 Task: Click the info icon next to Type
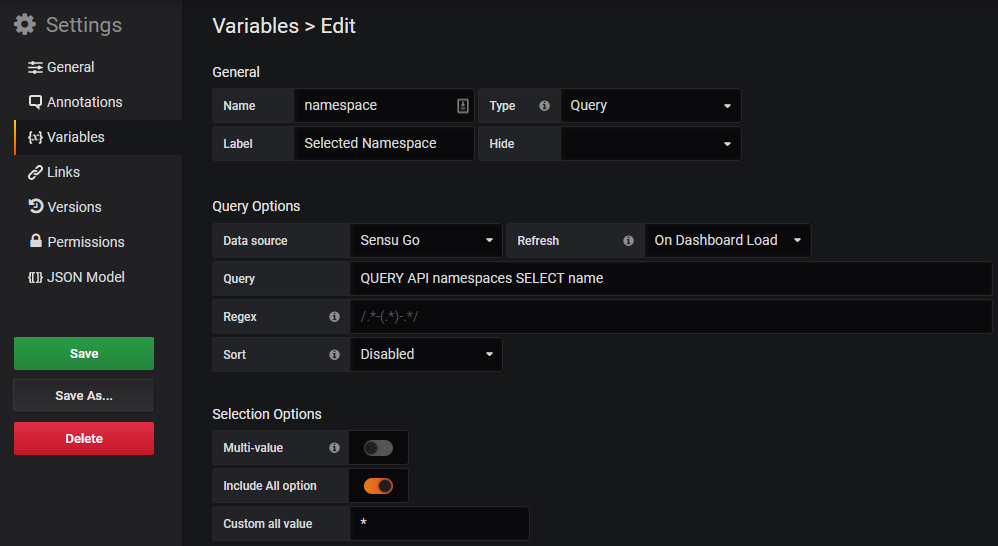[x=544, y=106]
